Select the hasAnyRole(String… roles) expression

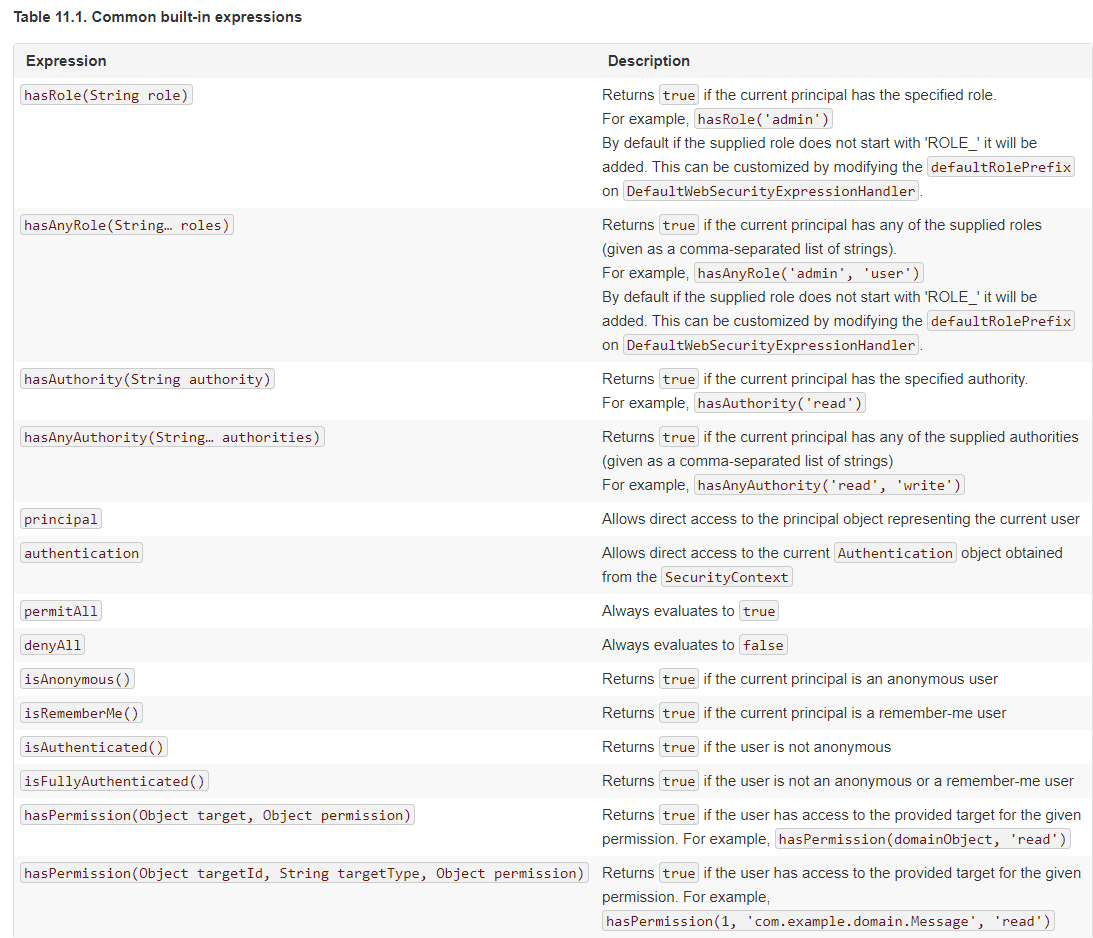(x=127, y=225)
